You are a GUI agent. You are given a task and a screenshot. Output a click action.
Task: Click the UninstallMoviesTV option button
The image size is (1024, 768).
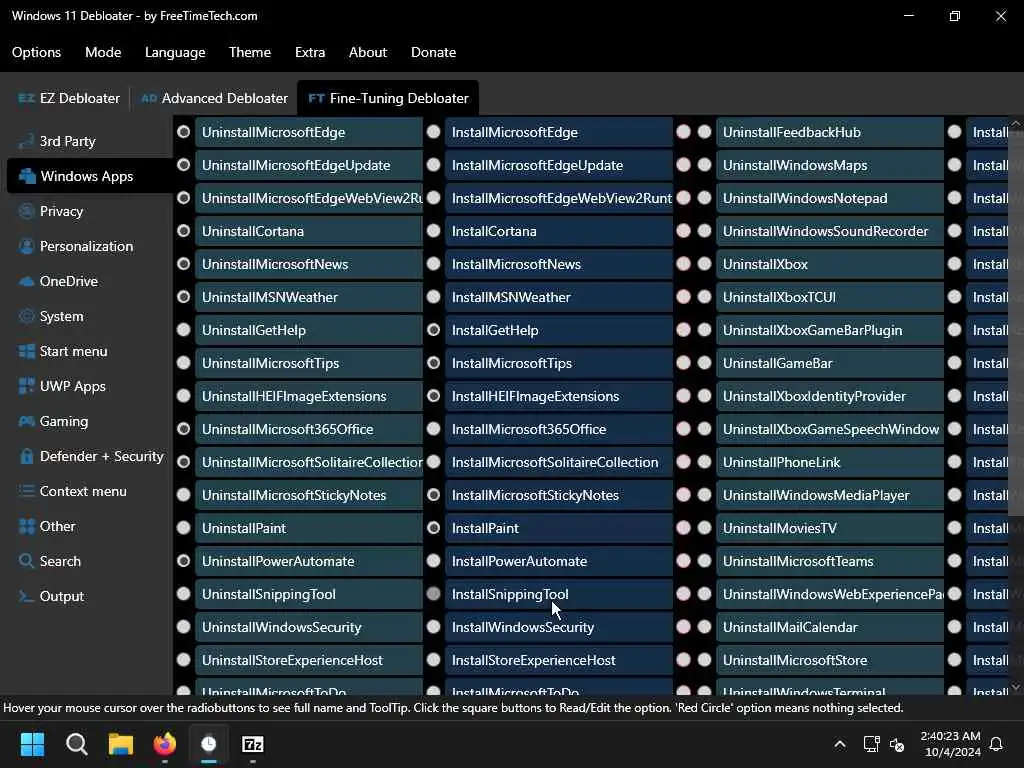[x=830, y=528]
